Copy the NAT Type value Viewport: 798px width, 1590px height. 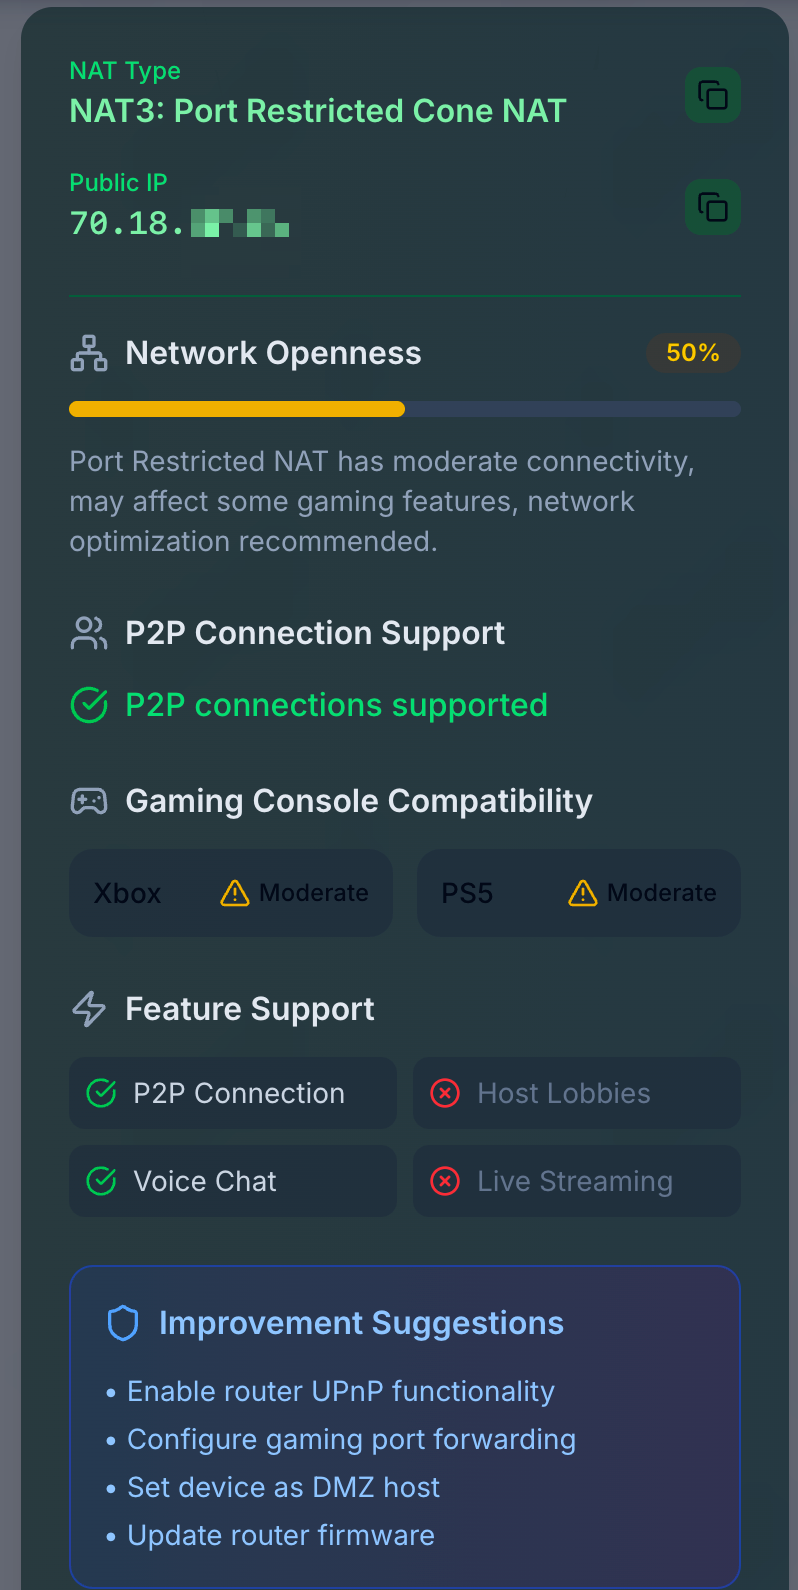point(712,95)
